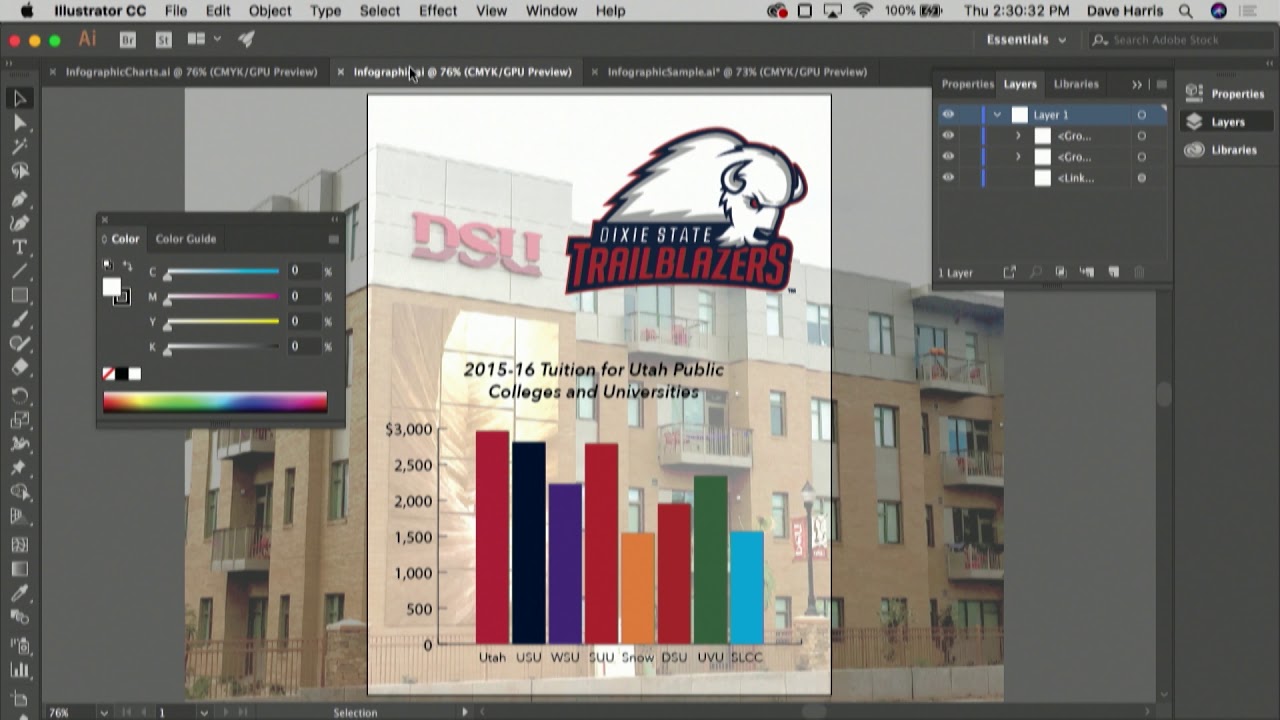Viewport: 1280px width, 720px height.
Task: Switch to Libraries tab in the panel group
Action: (1076, 84)
